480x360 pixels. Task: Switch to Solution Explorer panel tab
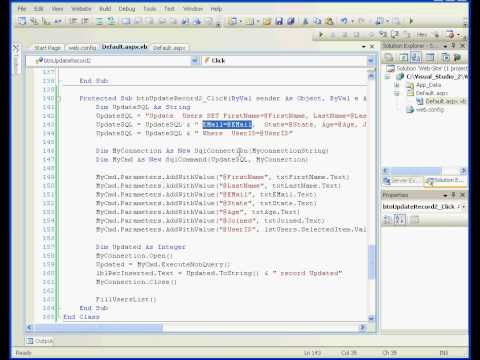[446, 181]
